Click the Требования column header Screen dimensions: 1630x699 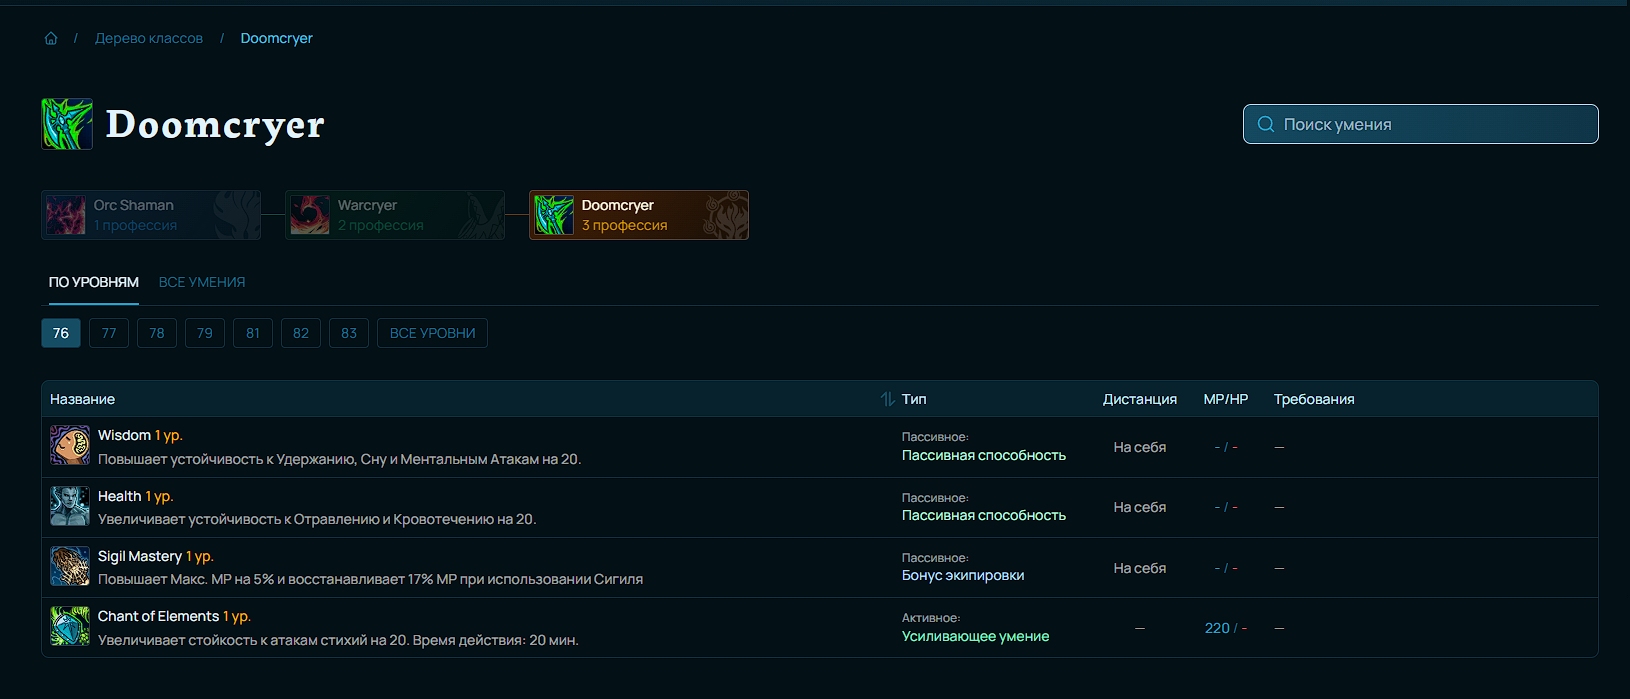pyautogui.click(x=1314, y=399)
